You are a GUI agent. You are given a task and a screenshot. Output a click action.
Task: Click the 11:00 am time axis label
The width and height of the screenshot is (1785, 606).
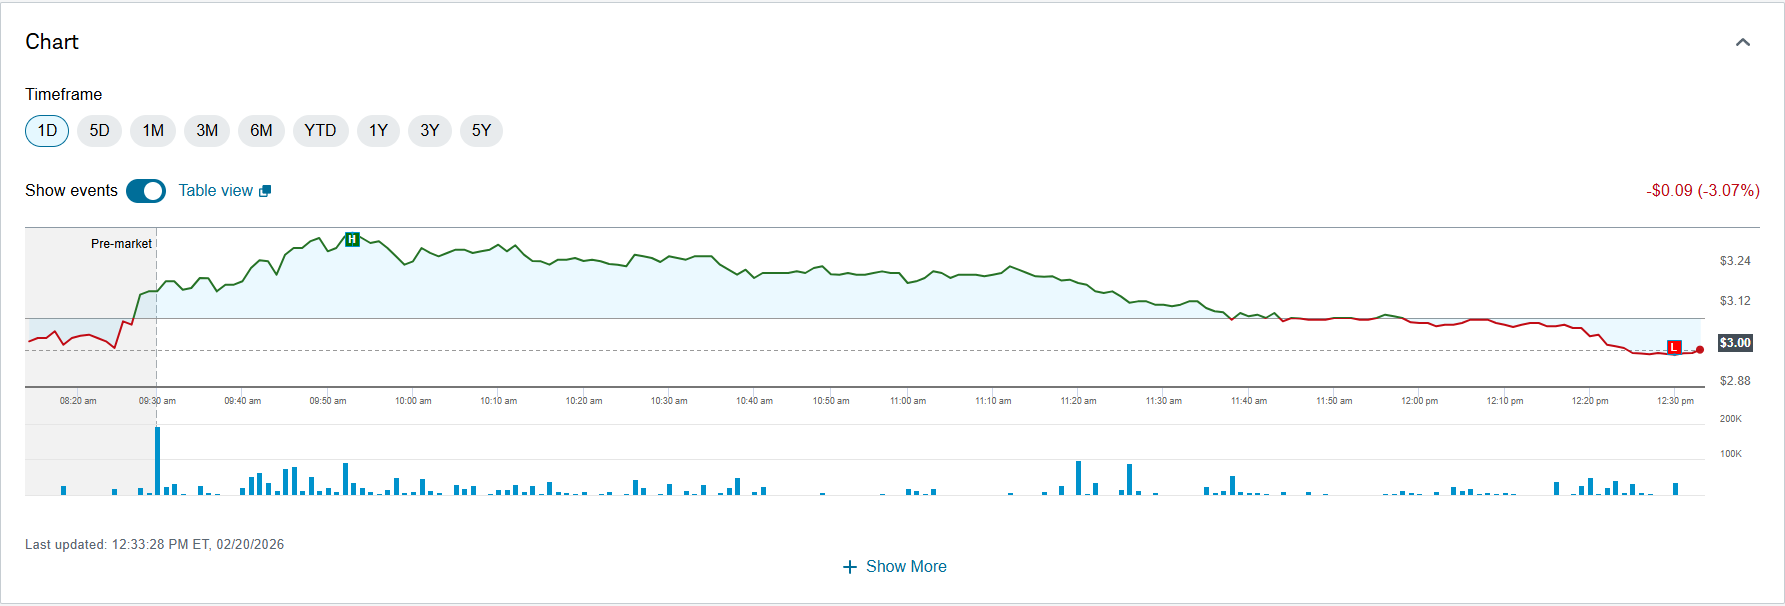click(x=908, y=401)
